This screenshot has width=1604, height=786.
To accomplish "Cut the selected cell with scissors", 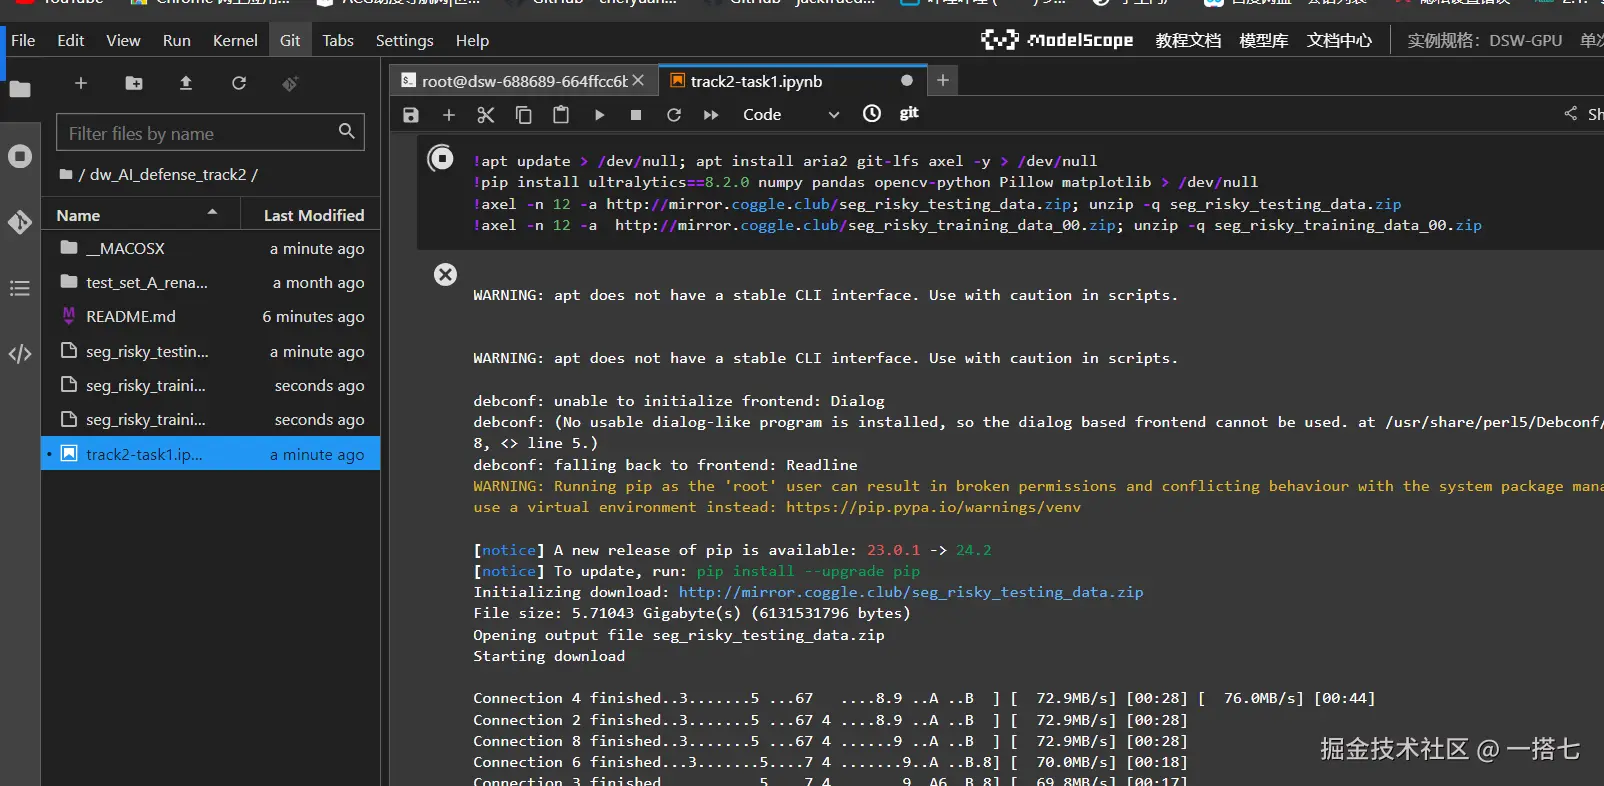I will [486, 115].
